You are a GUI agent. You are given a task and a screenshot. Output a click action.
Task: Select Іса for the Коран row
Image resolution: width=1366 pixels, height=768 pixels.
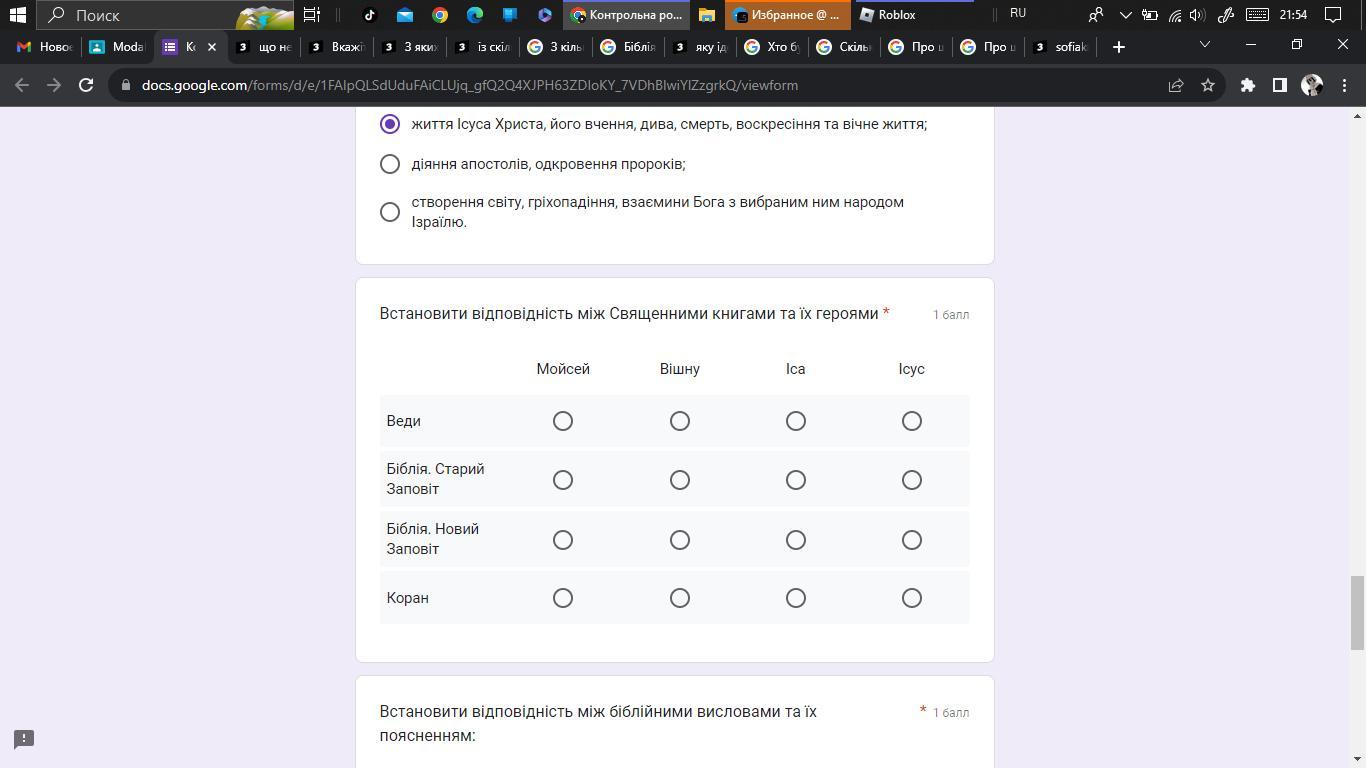point(795,598)
